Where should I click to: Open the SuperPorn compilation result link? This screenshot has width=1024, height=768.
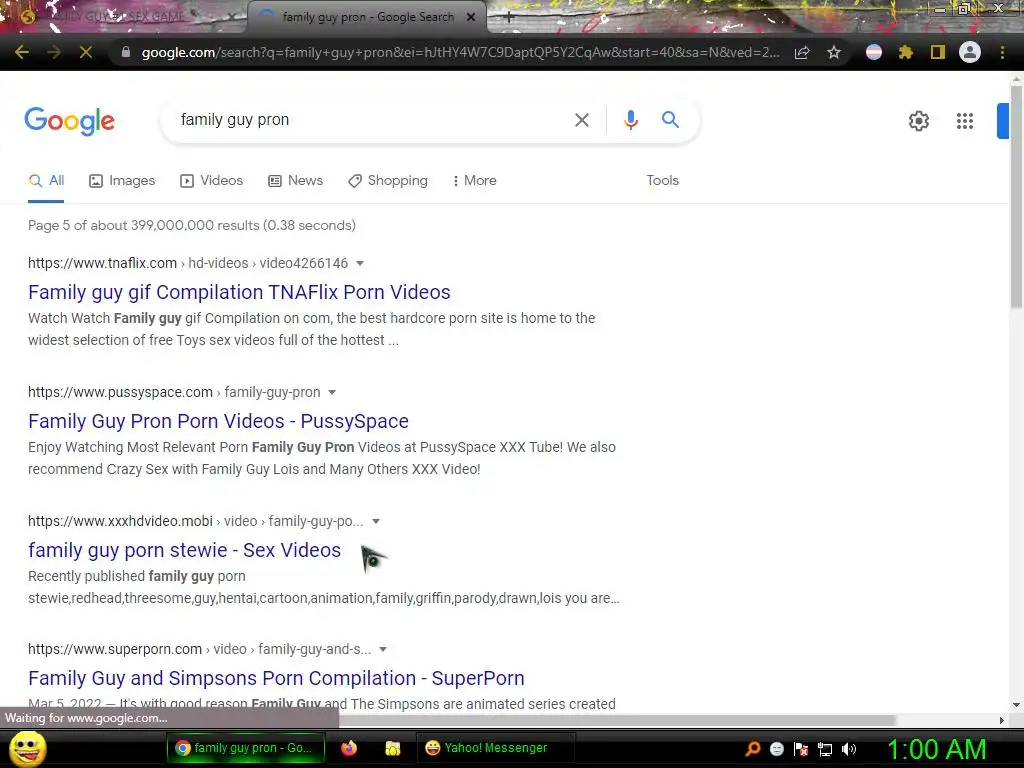(x=276, y=678)
